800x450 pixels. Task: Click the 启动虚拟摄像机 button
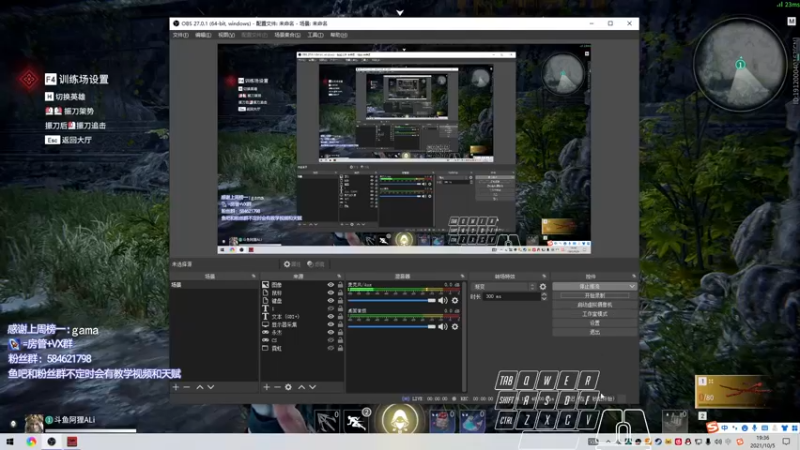click(x=594, y=305)
